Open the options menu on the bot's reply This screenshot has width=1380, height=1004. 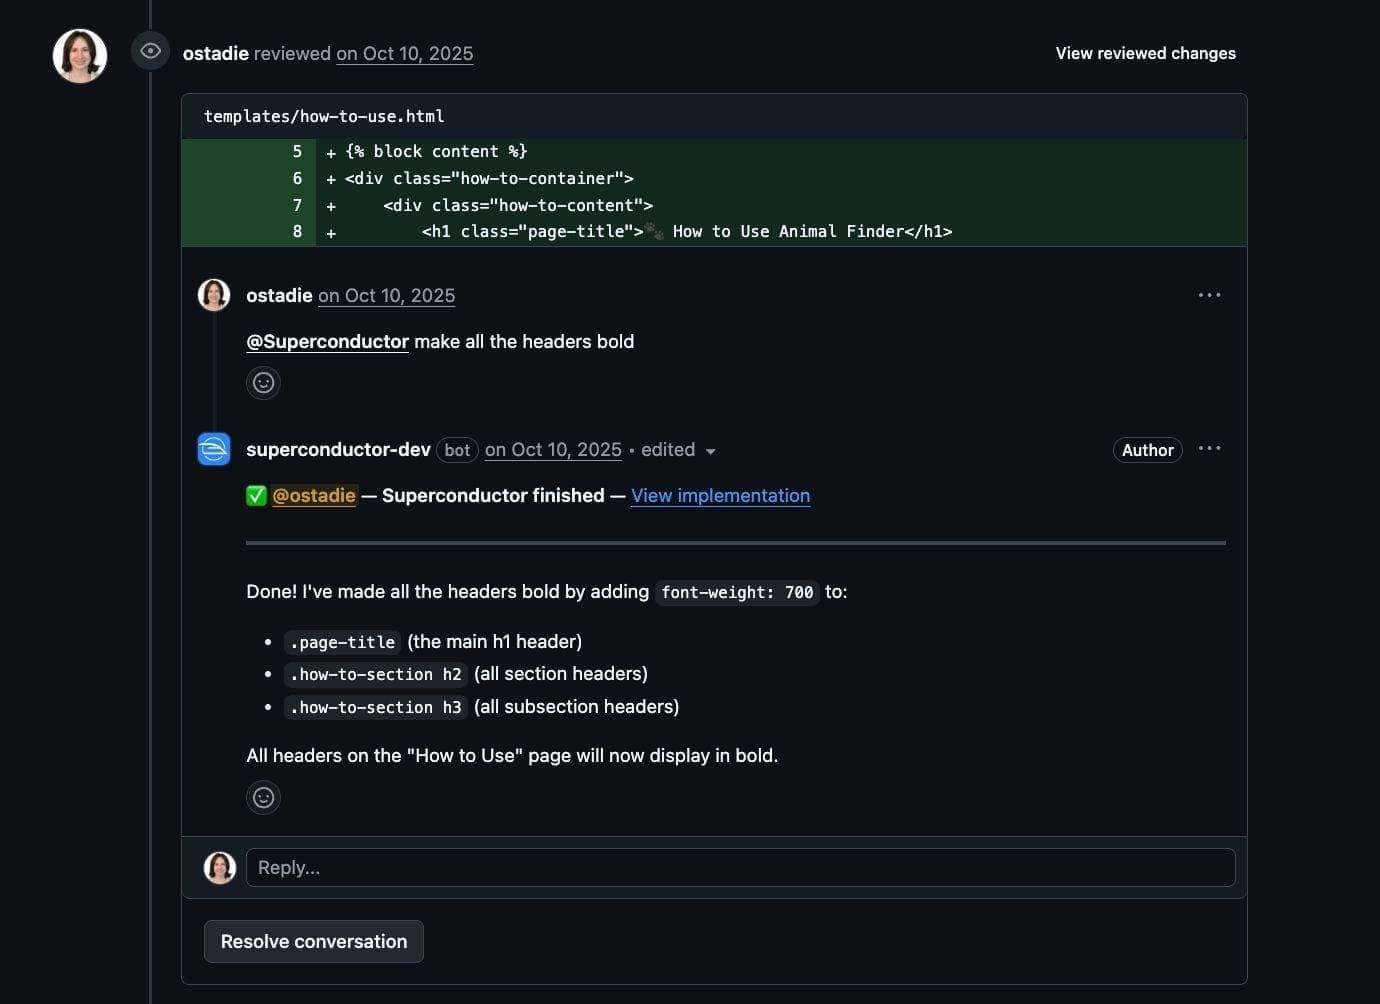click(1209, 449)
